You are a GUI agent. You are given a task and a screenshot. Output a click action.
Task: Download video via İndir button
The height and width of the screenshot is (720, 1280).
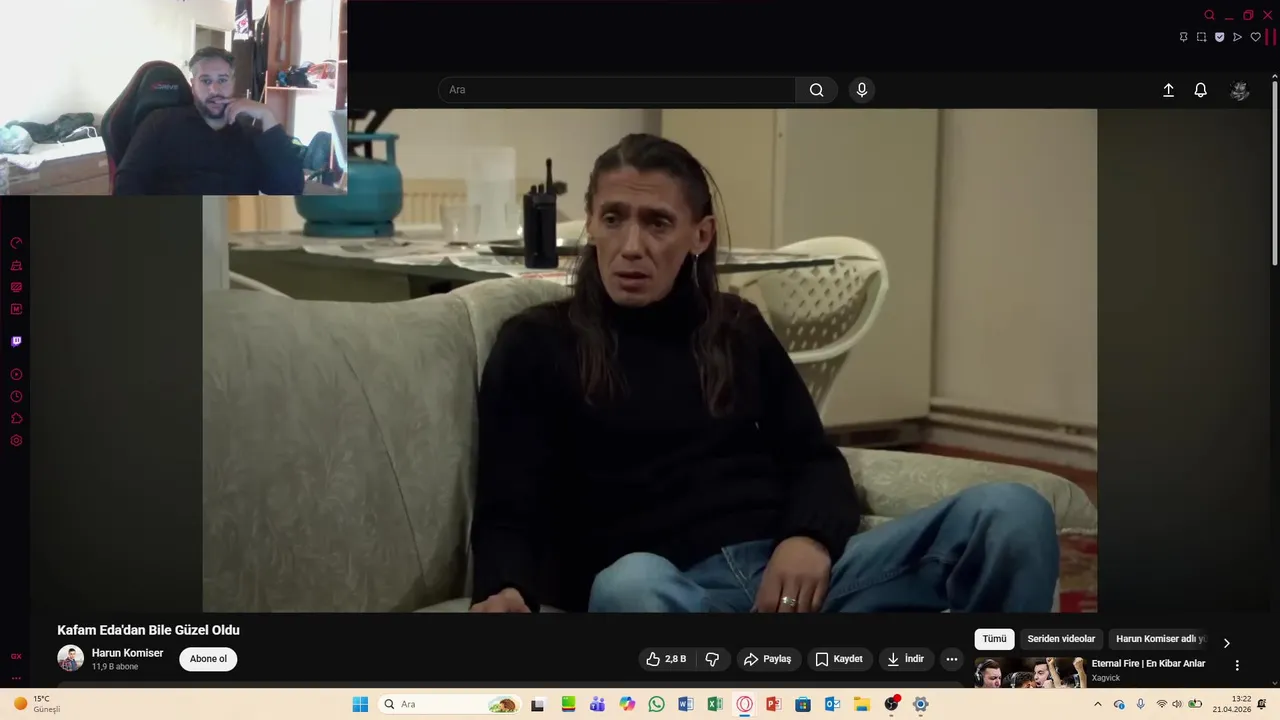tap(906, 659)
